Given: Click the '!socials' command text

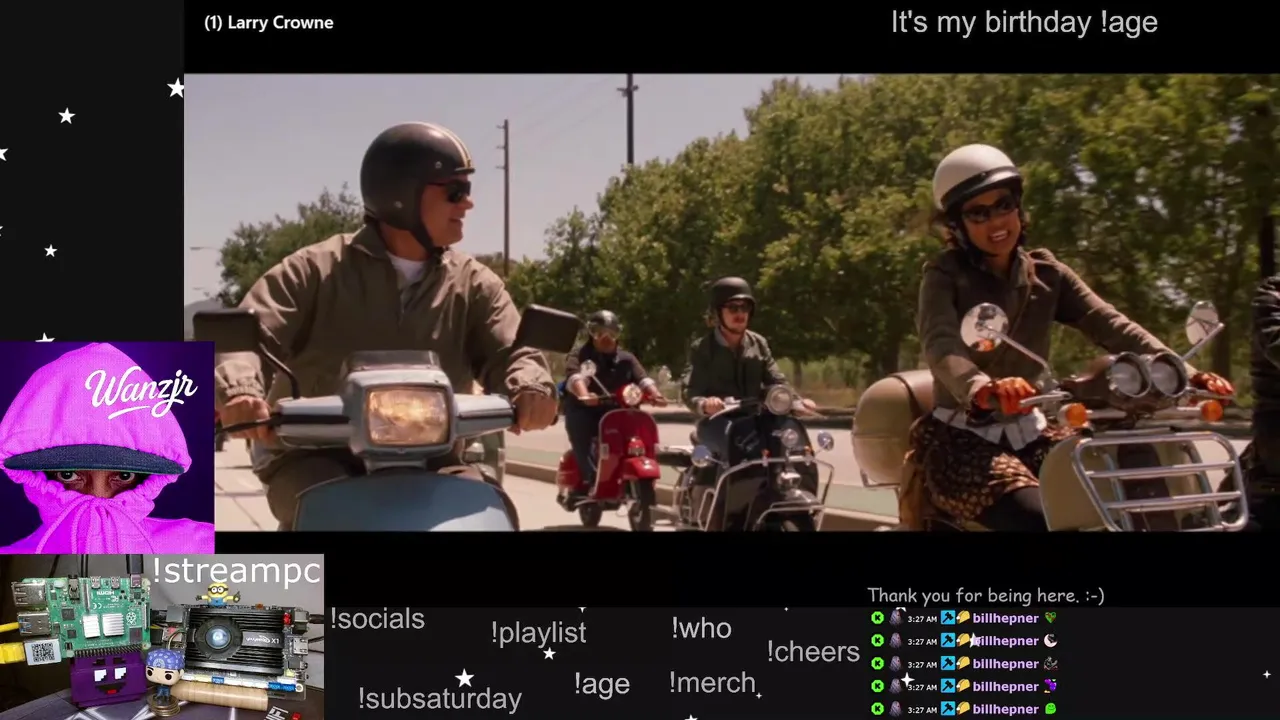Looking at the screenshot, I should pyautogui.click(x=377, y=619).
